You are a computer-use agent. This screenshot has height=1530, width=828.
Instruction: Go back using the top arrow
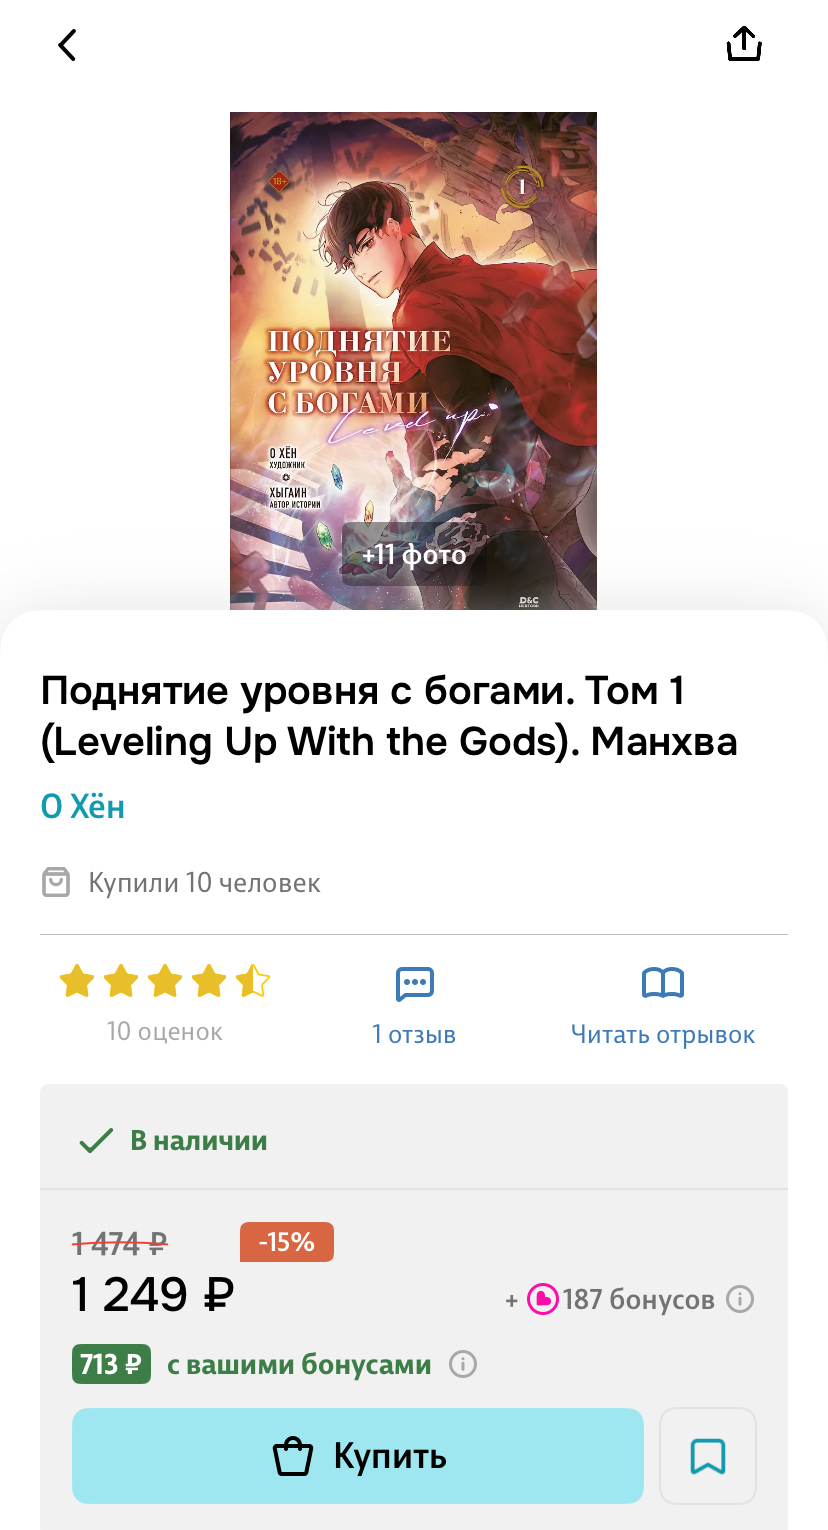coord(67,45)
